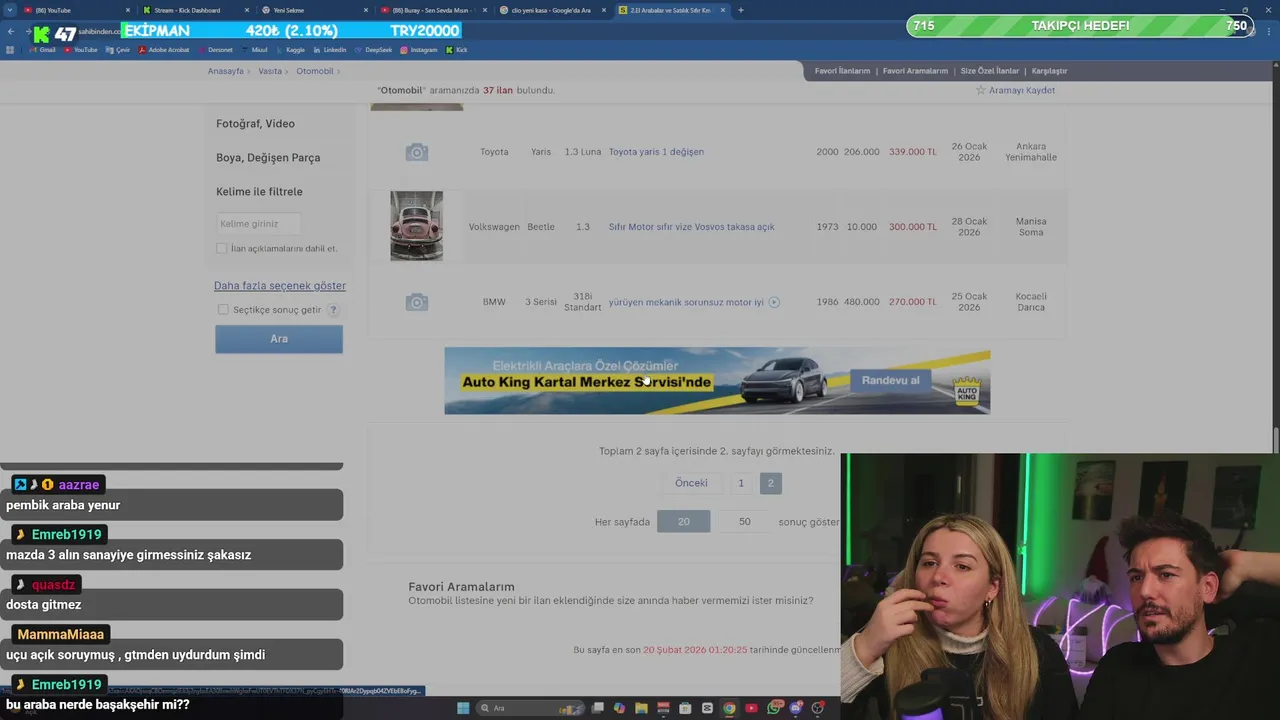This screenshot has height=720, width=1280.
Task: Open Microsoft Store from the taskbar
Action: click(685, 708)
